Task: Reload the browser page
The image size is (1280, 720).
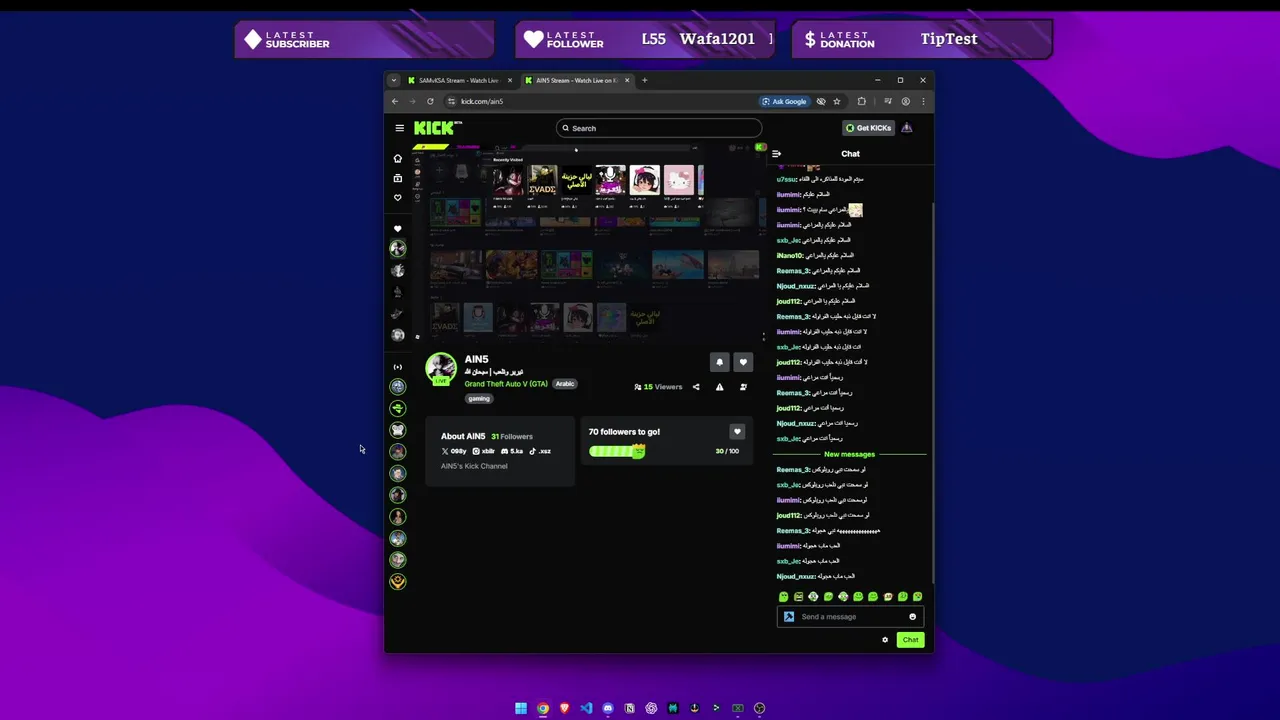Action: coord(430,101)
